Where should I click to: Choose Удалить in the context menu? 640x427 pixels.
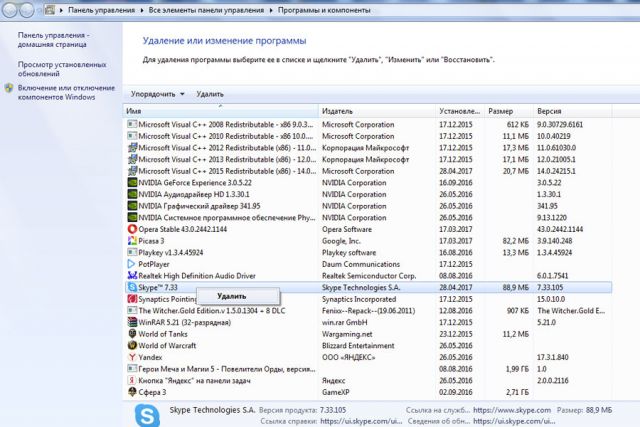[x=232, y=296]
